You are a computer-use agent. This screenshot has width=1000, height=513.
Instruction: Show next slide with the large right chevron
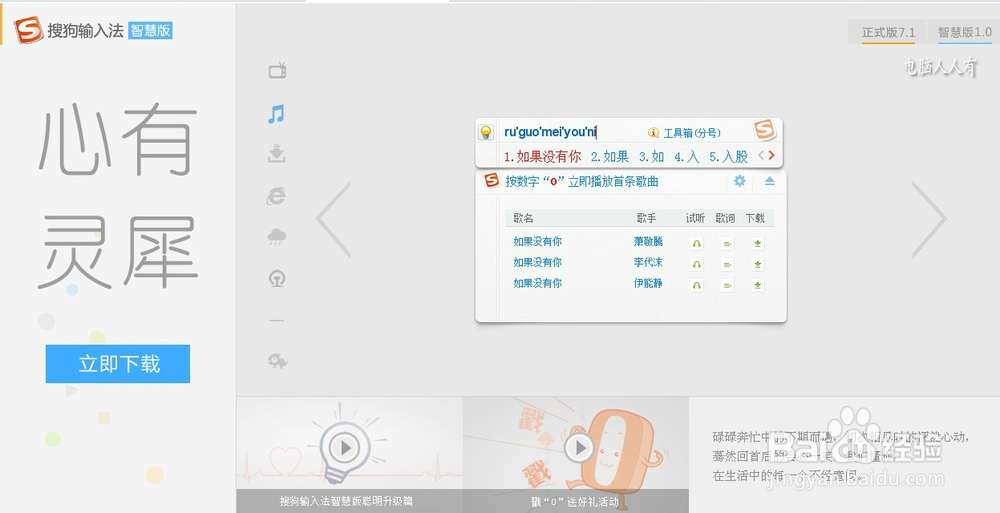929,219
